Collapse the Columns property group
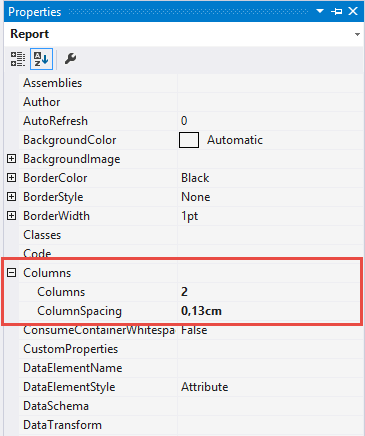 click(12, 273)
